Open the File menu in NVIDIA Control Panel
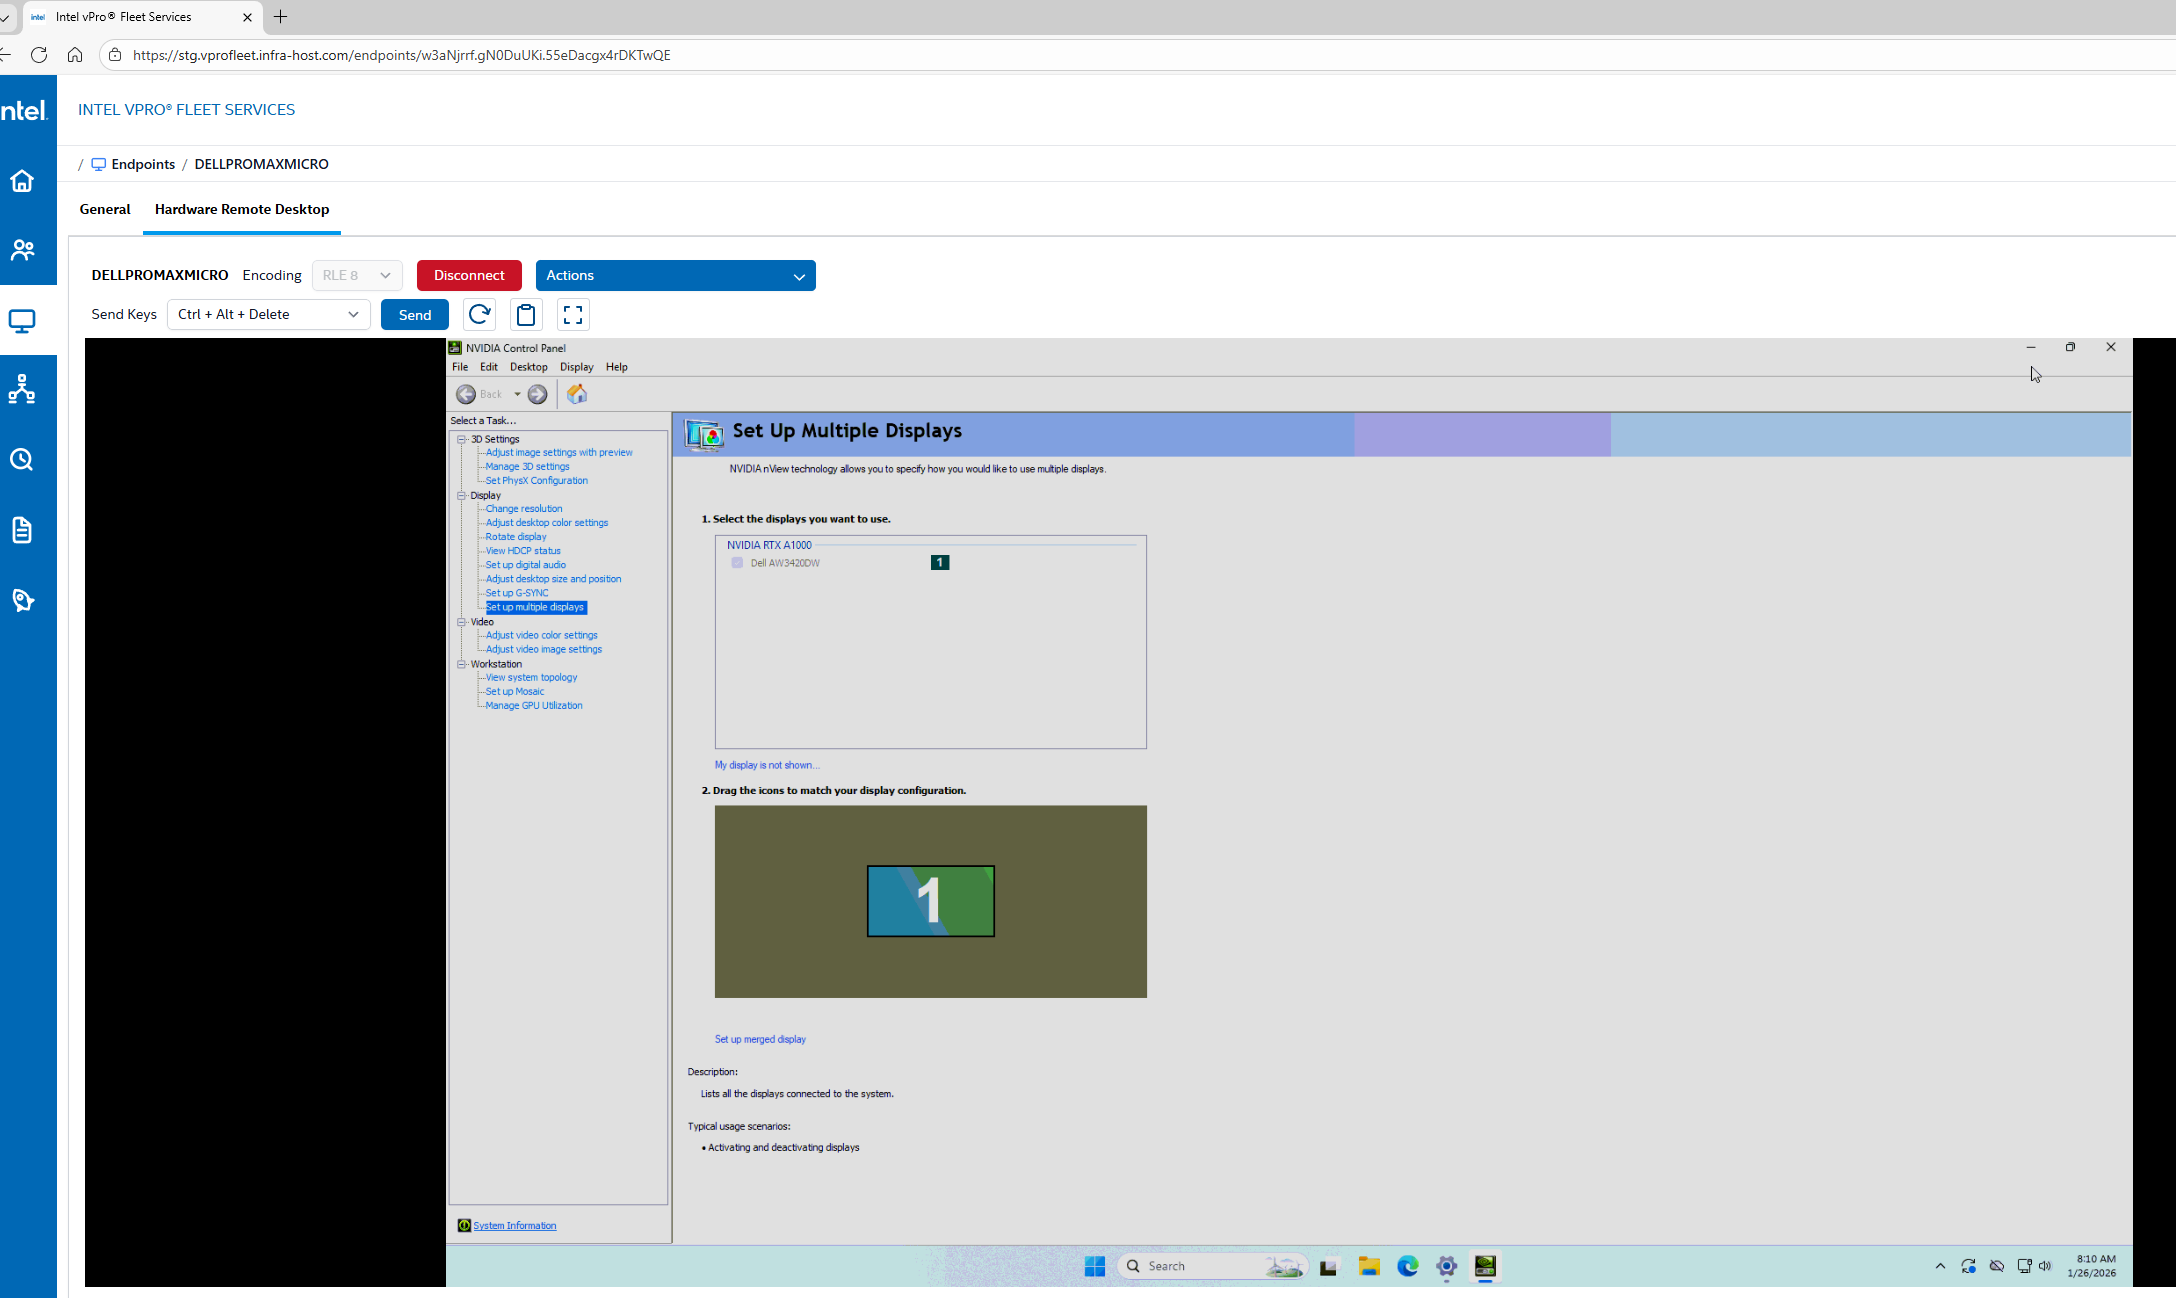 coord(460,367)
